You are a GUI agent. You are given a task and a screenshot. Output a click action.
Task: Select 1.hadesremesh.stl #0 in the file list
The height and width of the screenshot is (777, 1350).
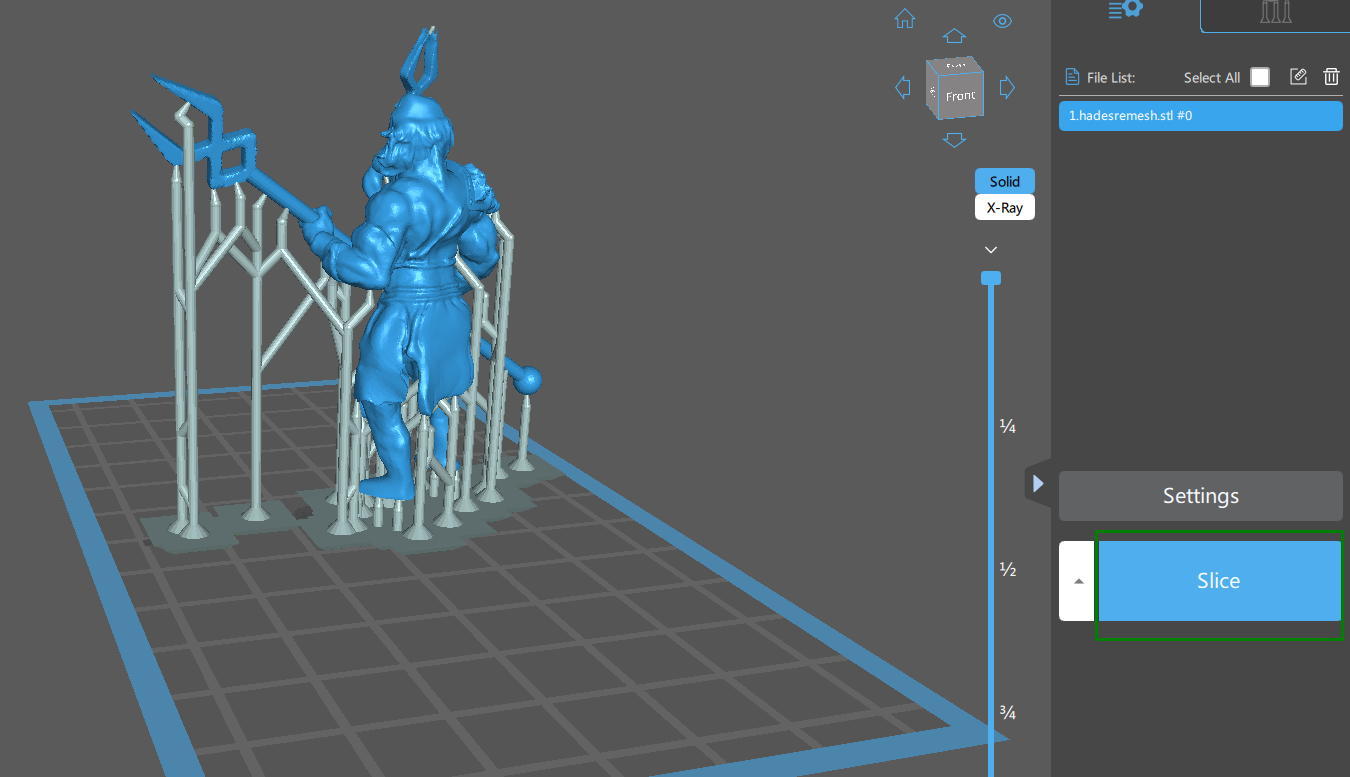pos(1200,116)
